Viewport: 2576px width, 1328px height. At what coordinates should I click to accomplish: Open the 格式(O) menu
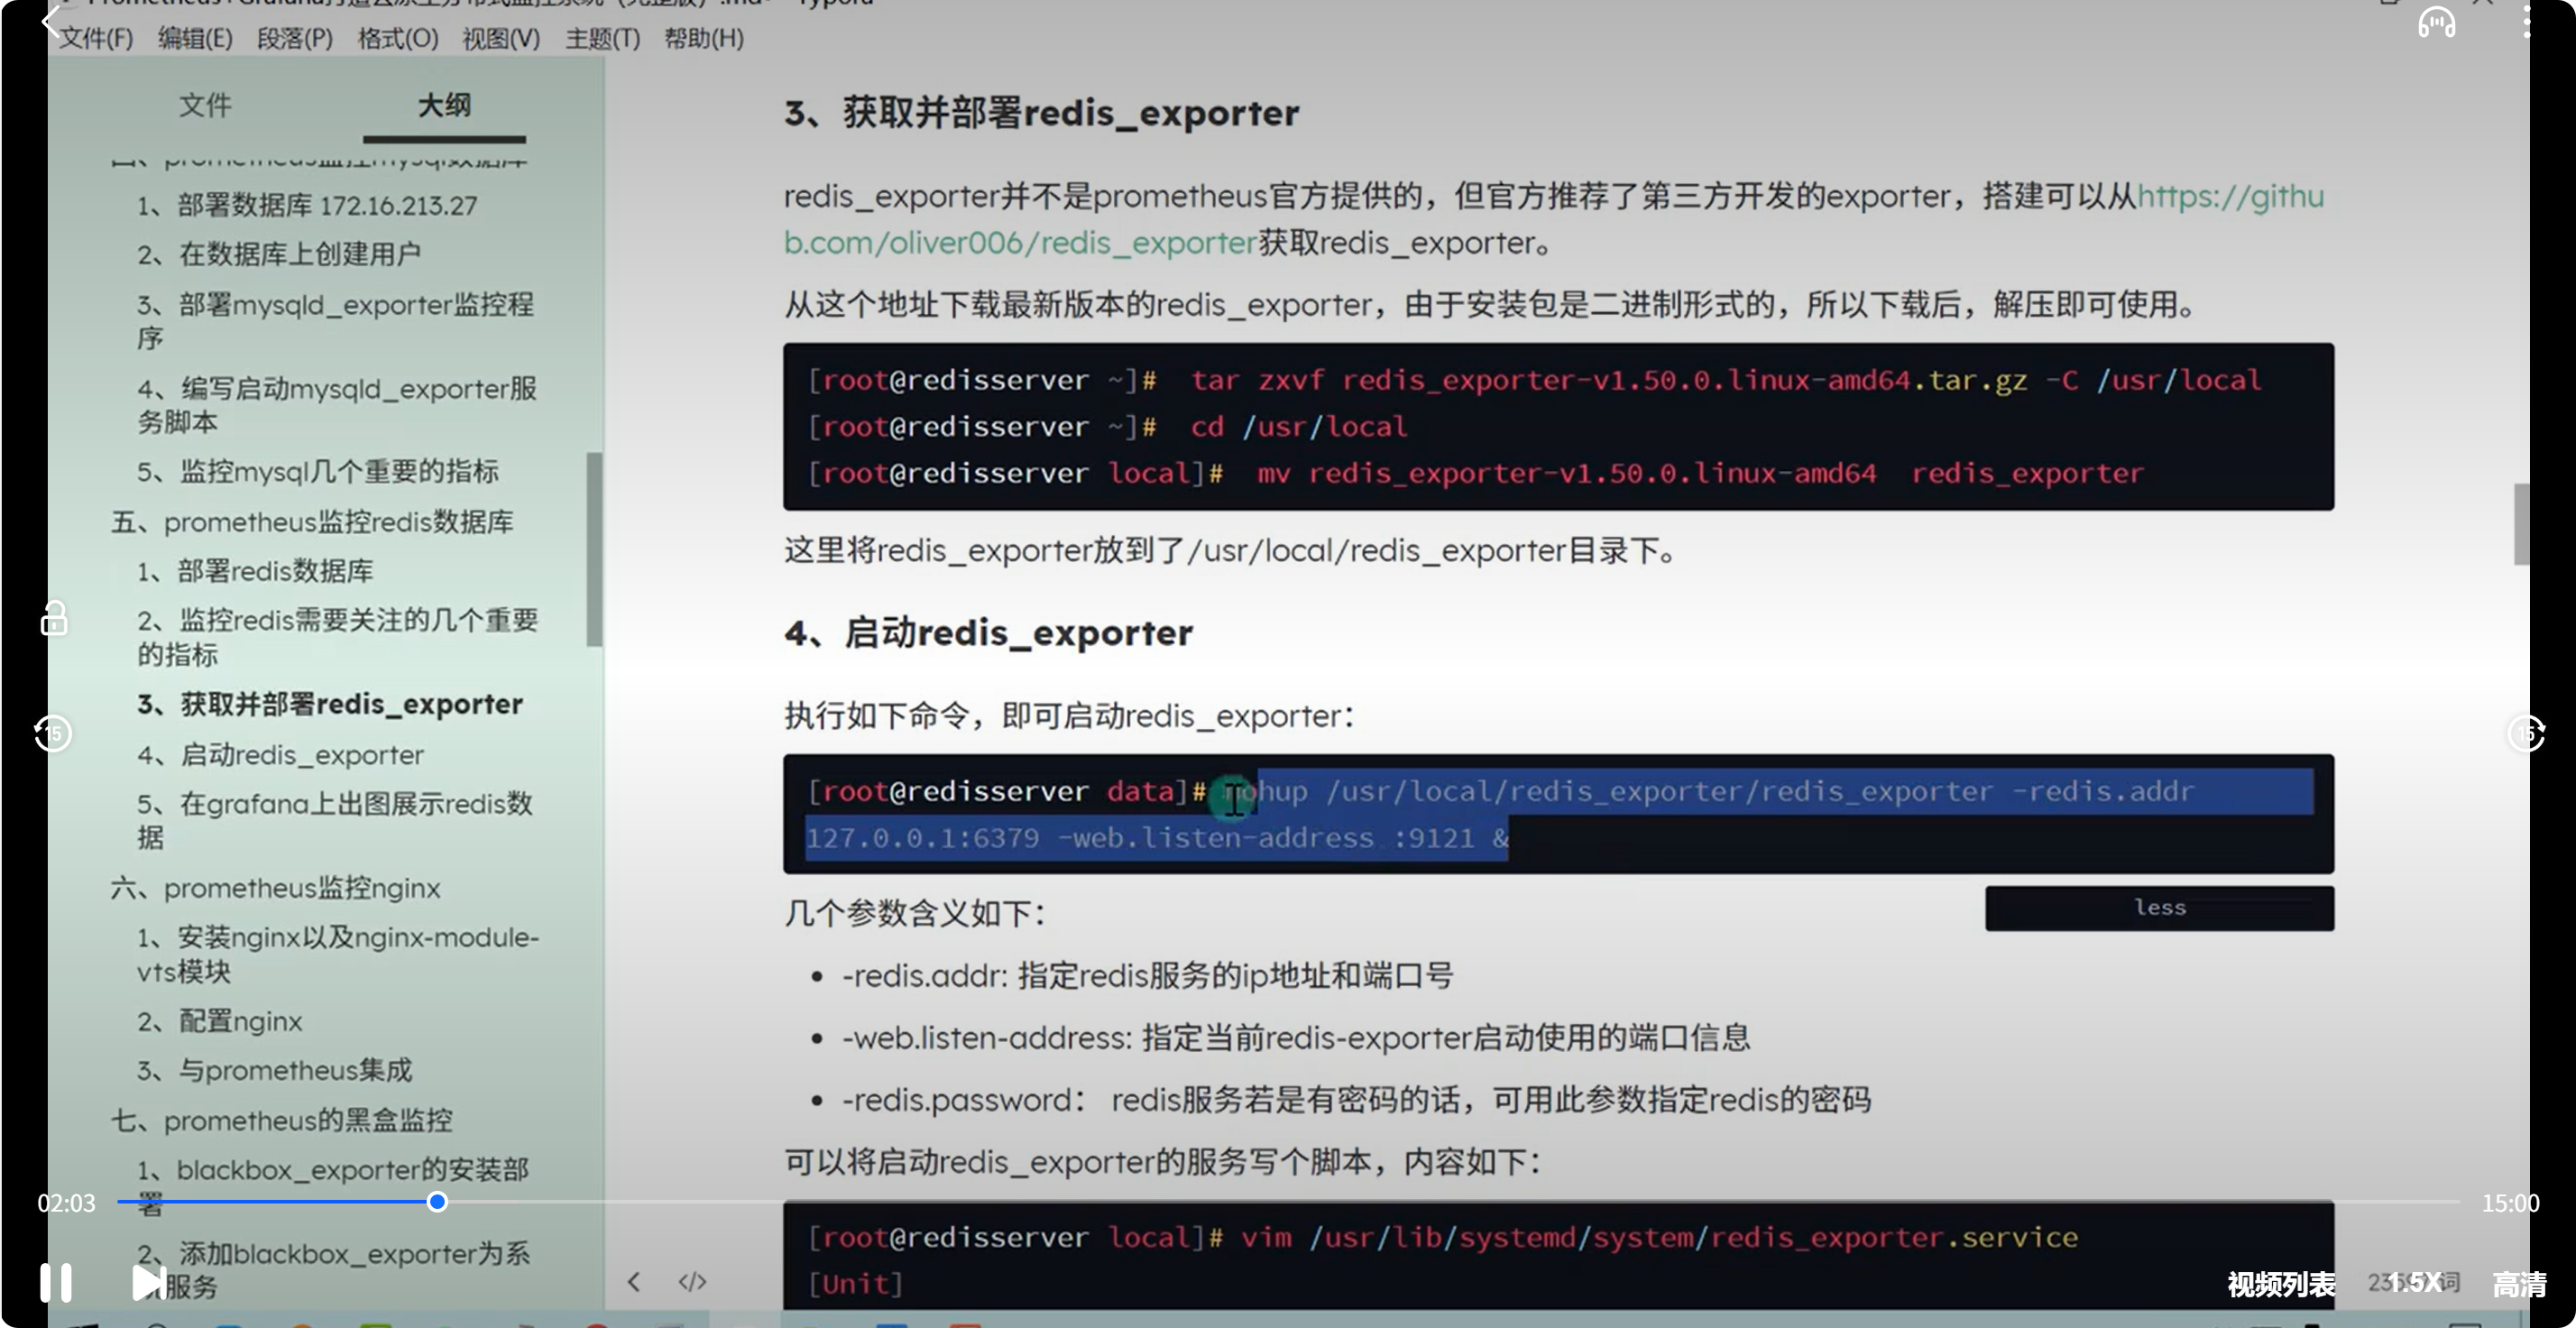coord(397,38)
